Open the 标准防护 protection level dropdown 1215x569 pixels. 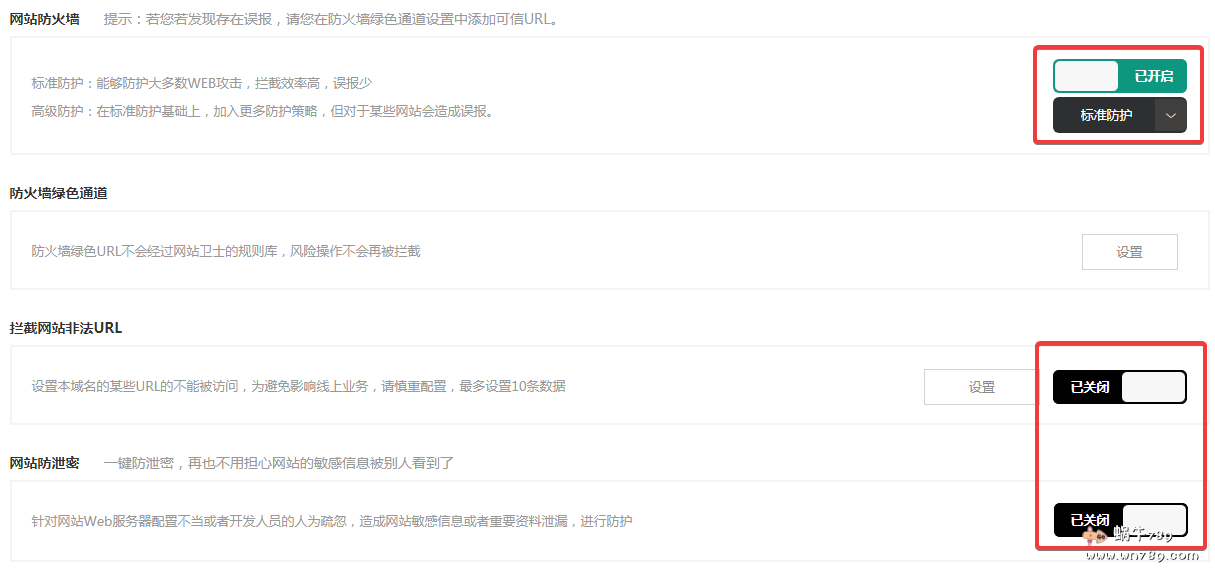(x=1120, y=115)
